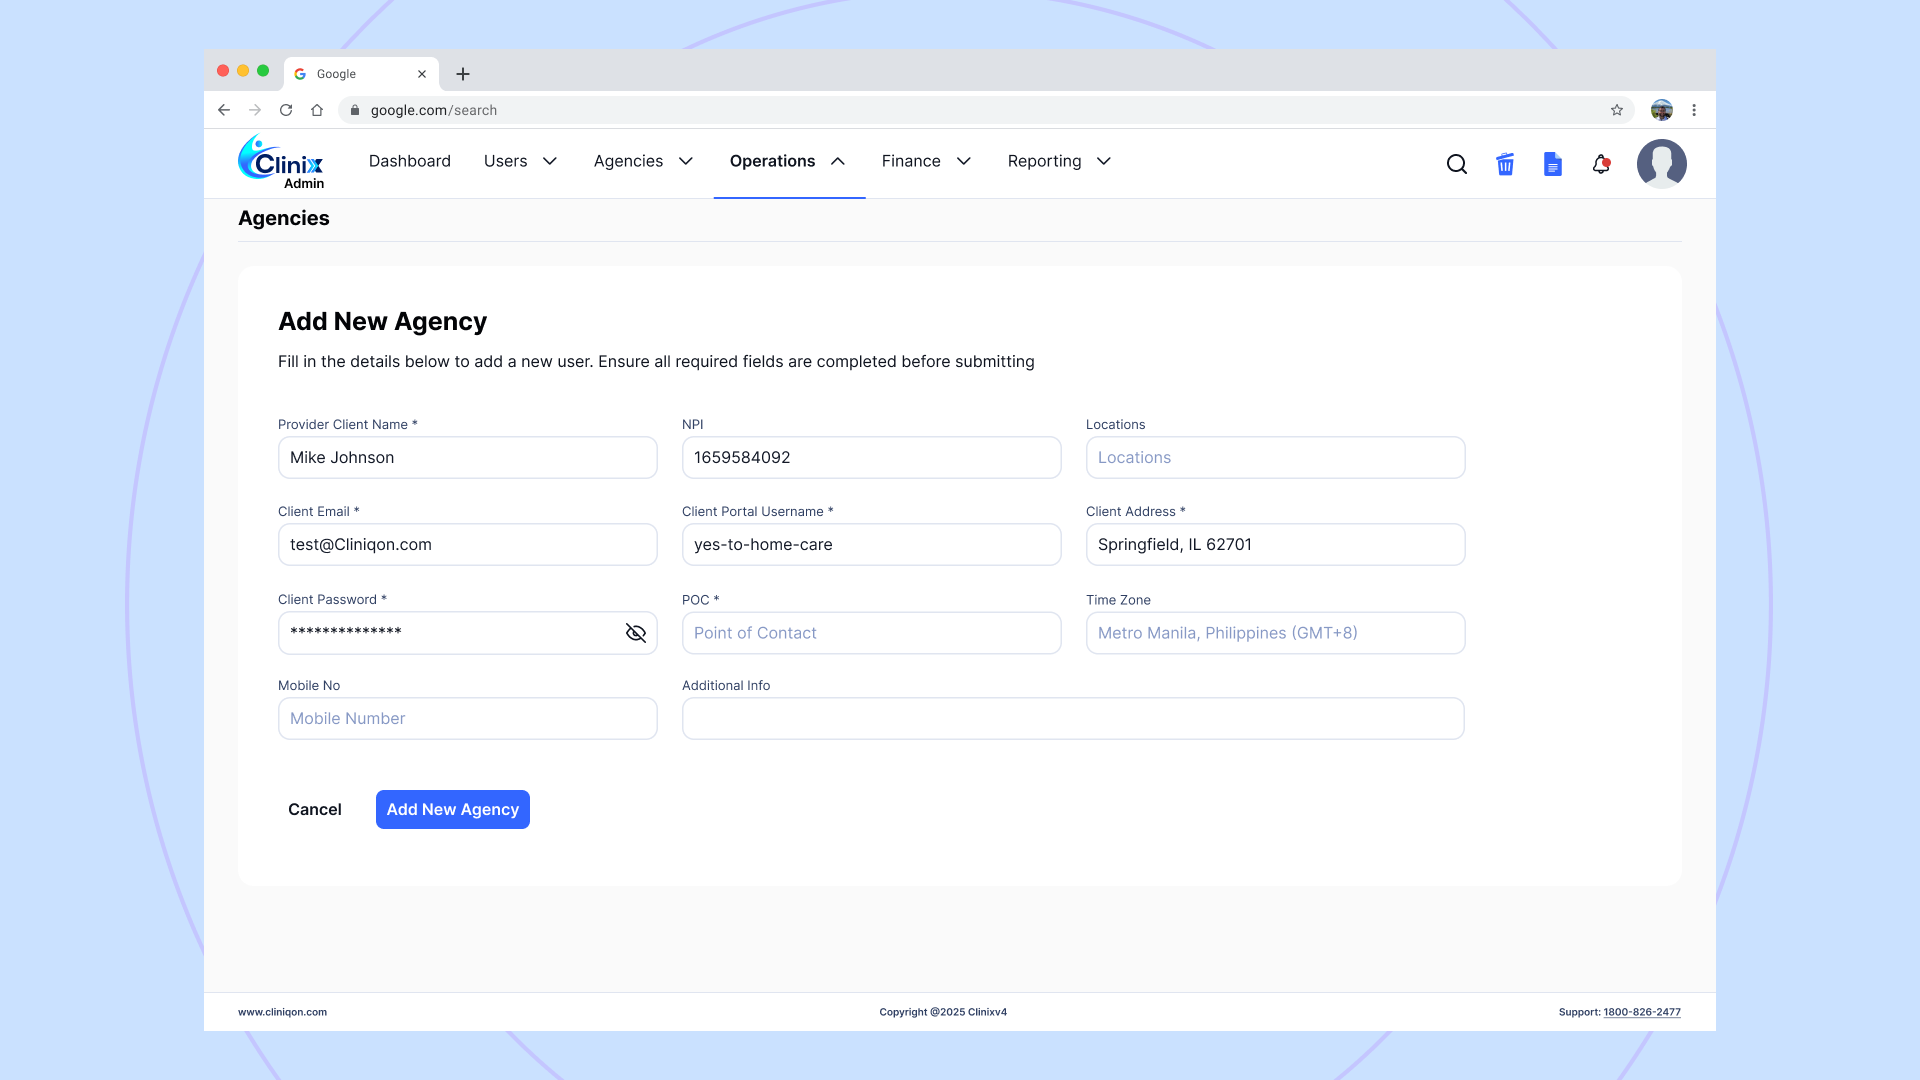Click the user profile avatar
Image resolution: width=1920 pixels, height=1080 pixels.
[1661, 164]
